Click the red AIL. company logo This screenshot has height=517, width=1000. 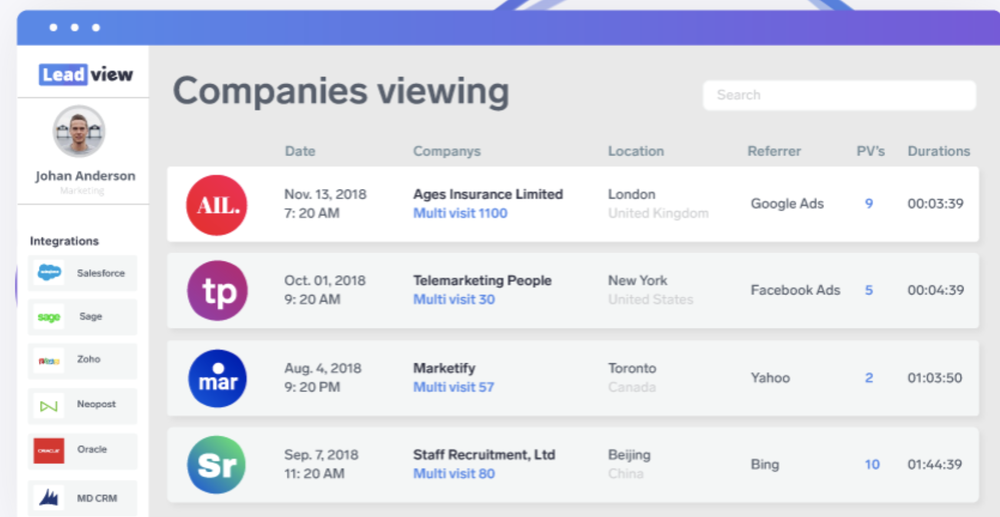pyautogui.click(x=217, y=205)
